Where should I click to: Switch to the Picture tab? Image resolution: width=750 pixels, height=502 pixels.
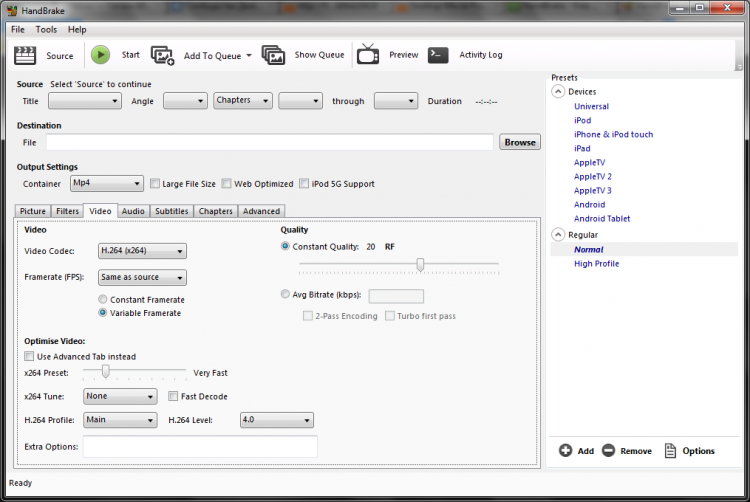coord(33,211)
